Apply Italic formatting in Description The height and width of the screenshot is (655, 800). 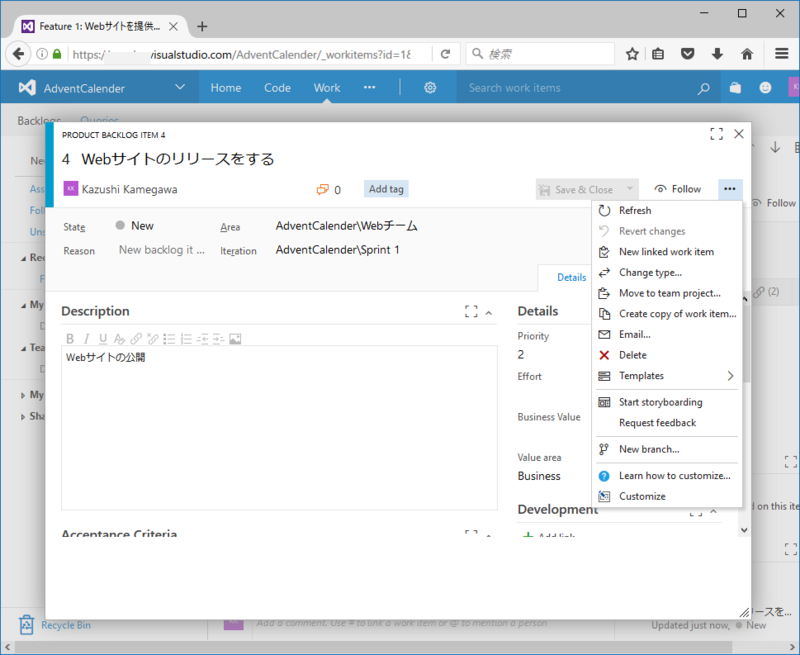(87, 339)
